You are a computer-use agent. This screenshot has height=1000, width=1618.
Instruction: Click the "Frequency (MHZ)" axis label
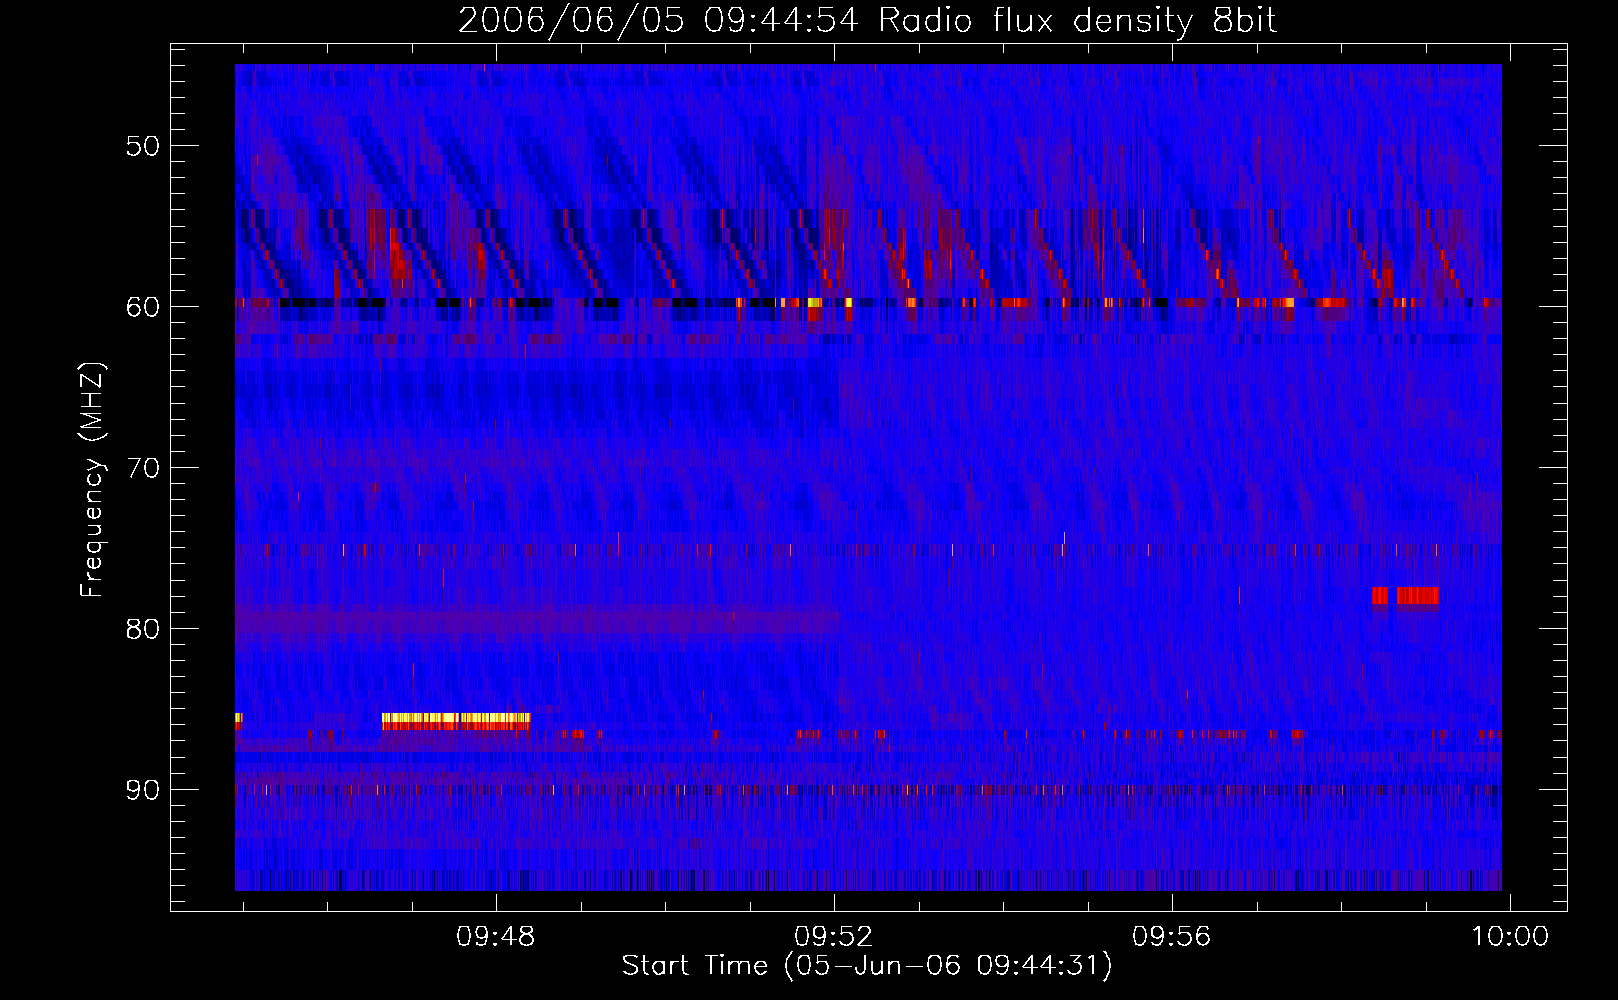click(92, 480)
